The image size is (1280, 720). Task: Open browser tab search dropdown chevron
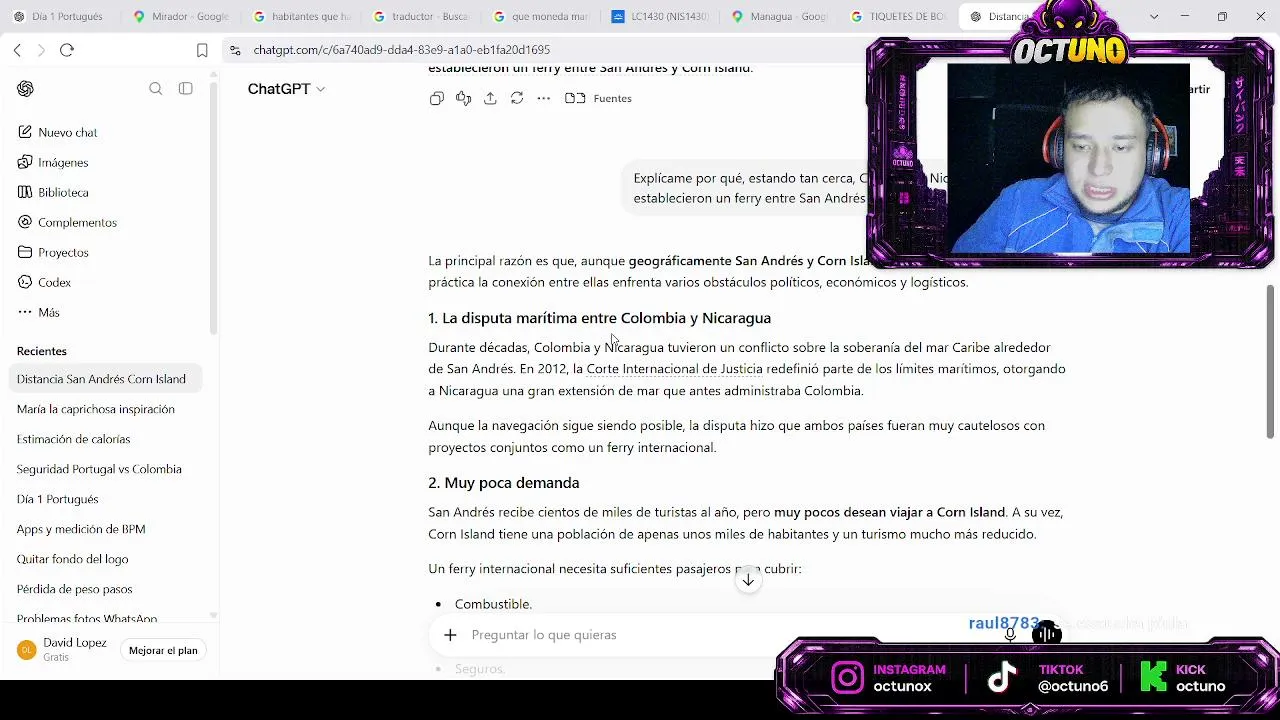coord(1153,16)
